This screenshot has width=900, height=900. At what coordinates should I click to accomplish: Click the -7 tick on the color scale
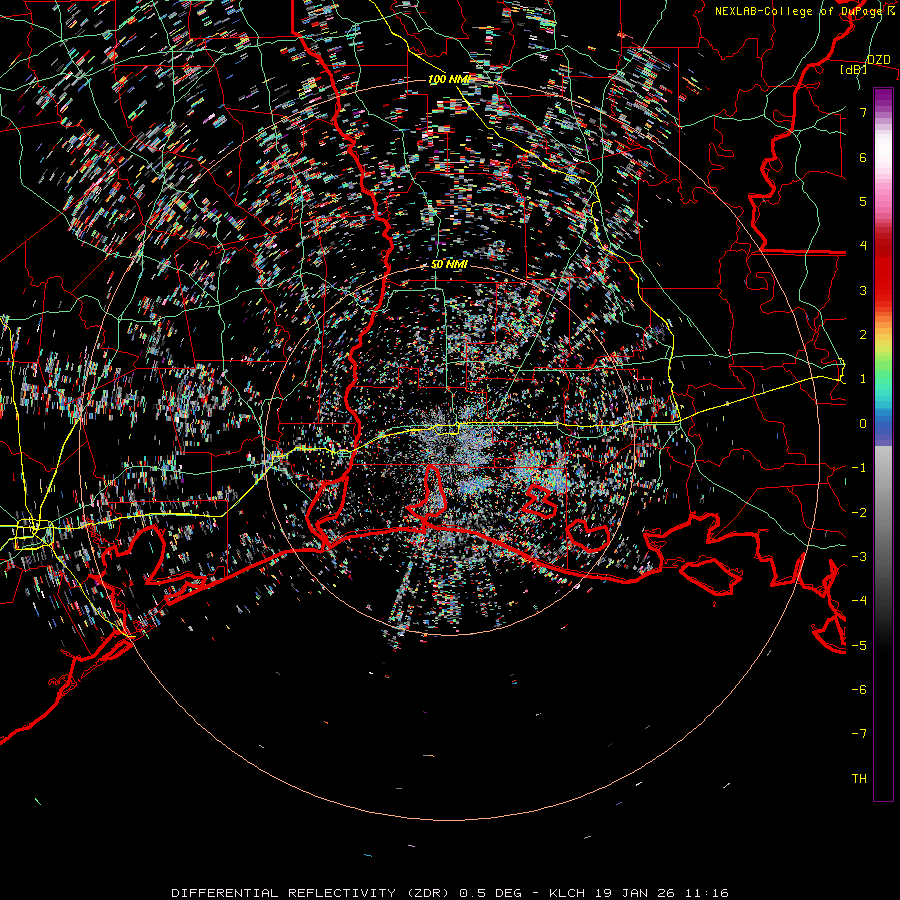coord(859,734)
